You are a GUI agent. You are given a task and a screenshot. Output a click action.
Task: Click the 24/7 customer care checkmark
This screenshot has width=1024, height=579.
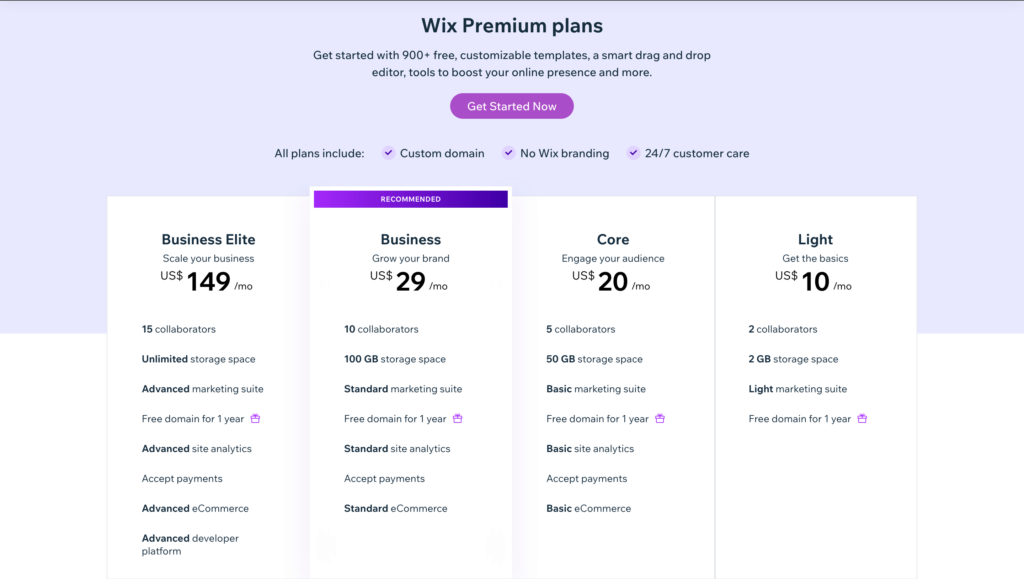click(633, 153)
